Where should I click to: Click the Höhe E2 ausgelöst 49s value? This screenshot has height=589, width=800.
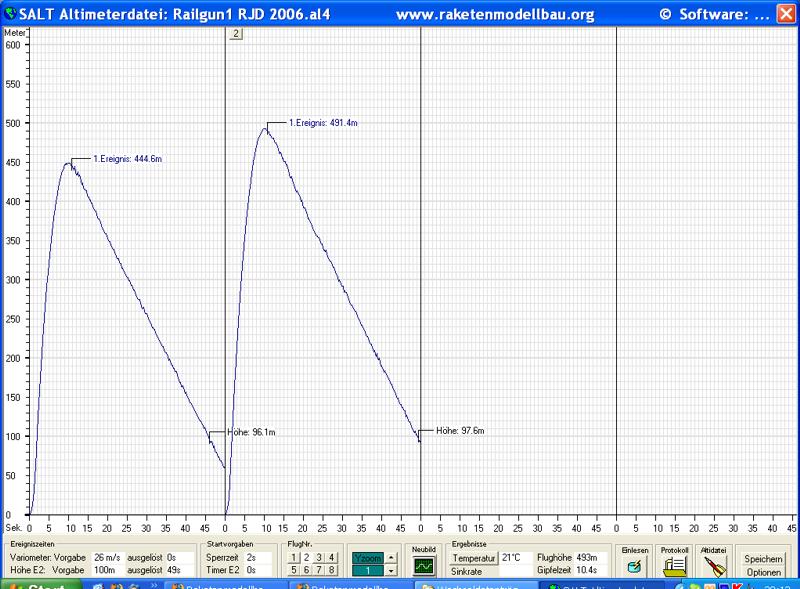[x=180, y=570]
